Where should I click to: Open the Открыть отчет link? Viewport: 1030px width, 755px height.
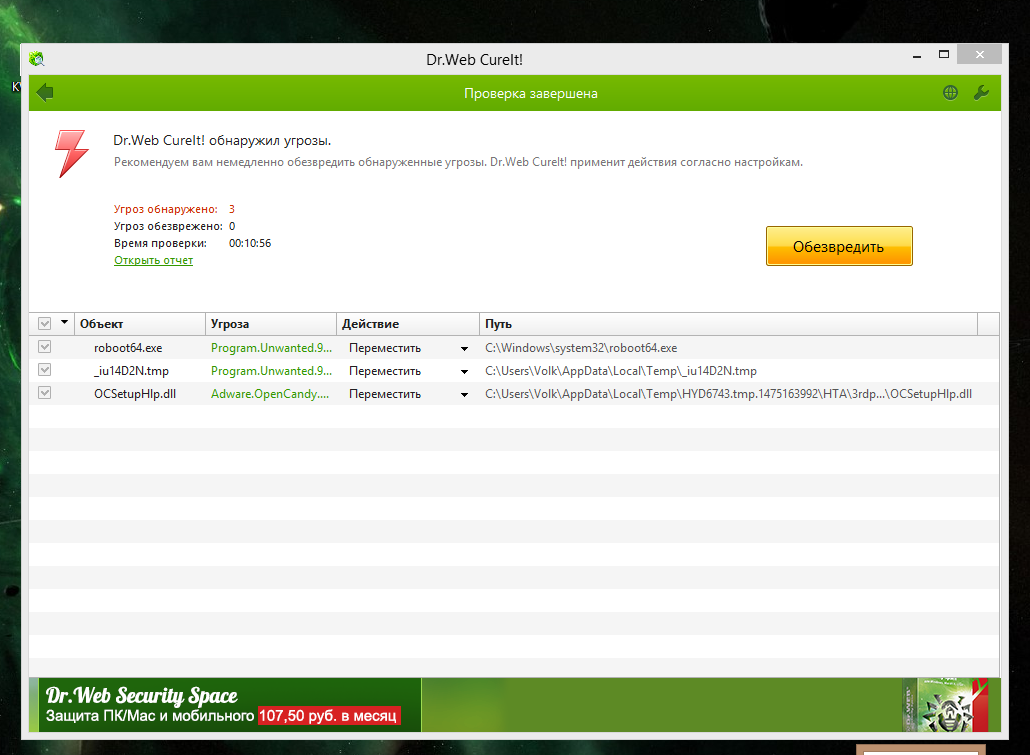[x=154, y=260]
